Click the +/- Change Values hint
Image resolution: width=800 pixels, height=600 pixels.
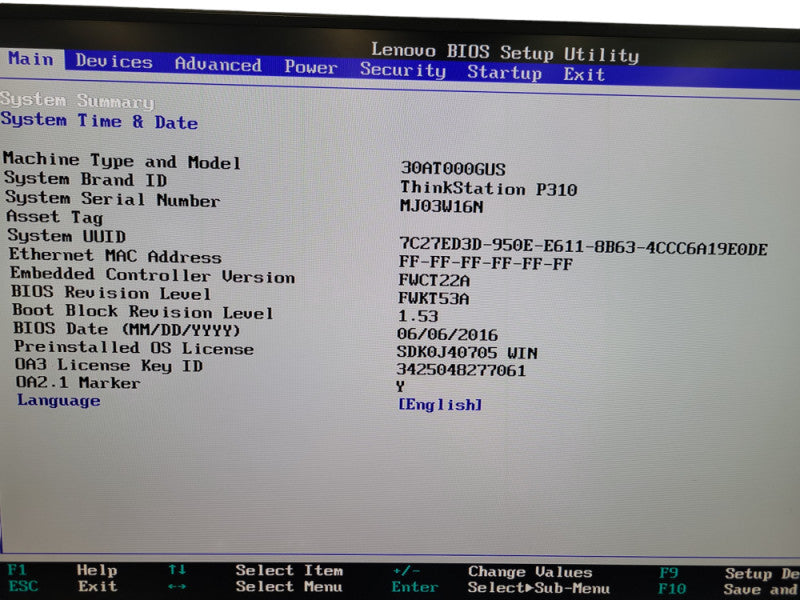coord(492,572)
